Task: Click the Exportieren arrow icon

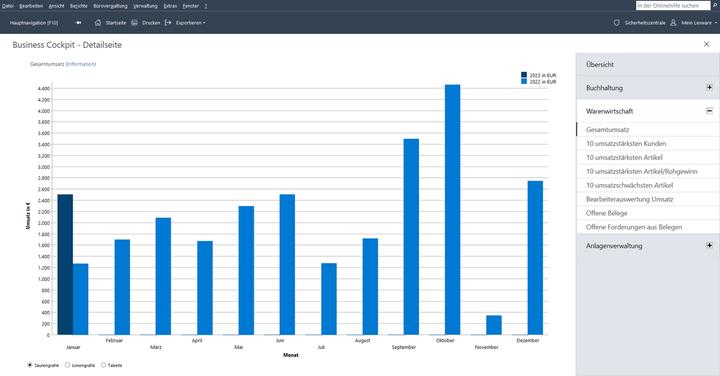Action: click(168, 22)
